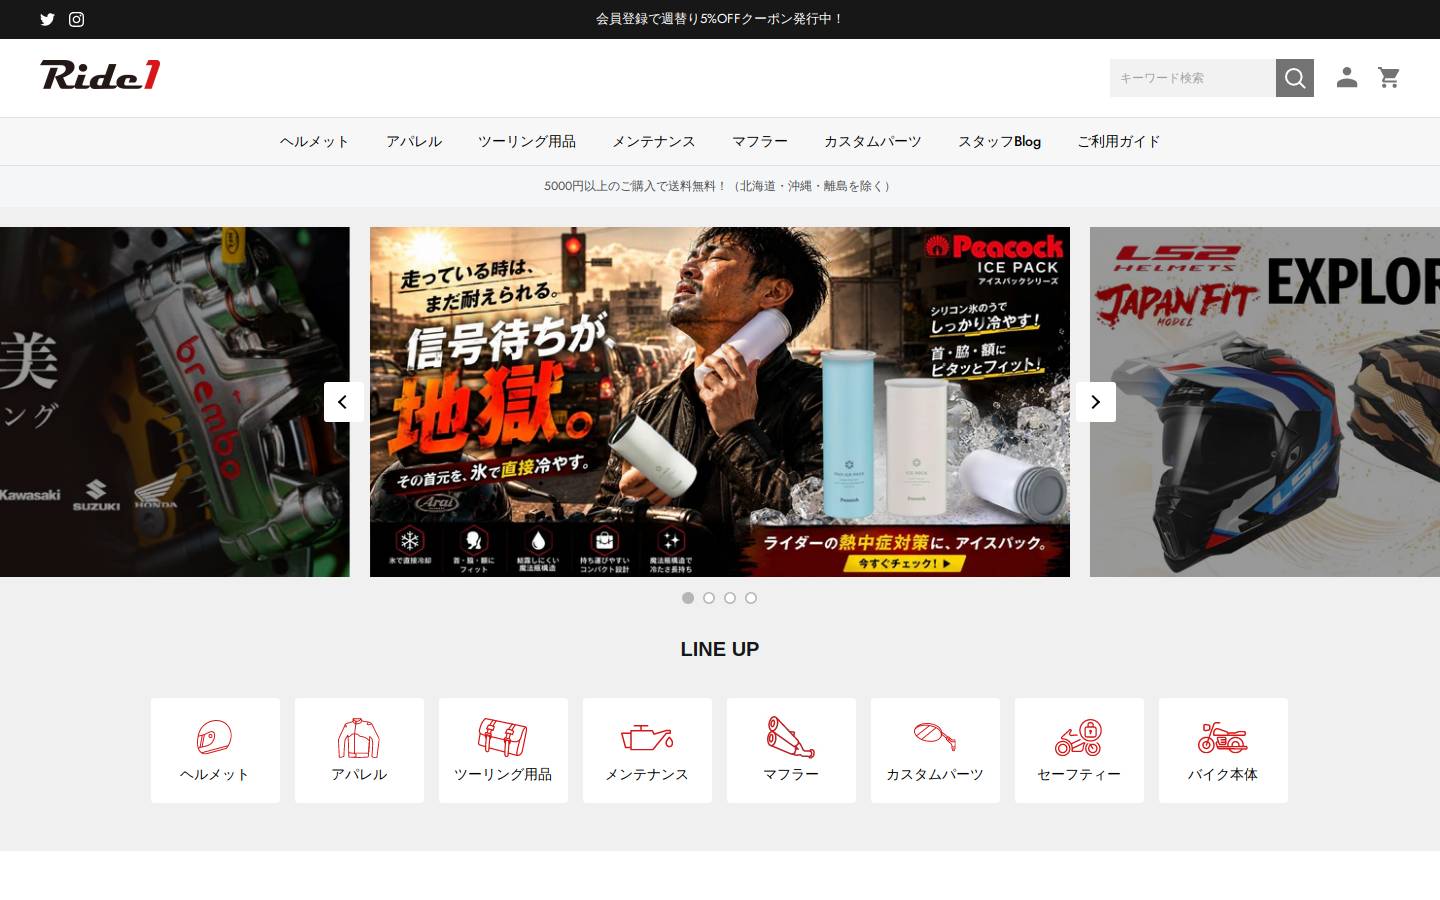This screenshot has width=1440, height=900.
Task: Click the 今すぐチェック! button on banner
Action: click(904, 563)
